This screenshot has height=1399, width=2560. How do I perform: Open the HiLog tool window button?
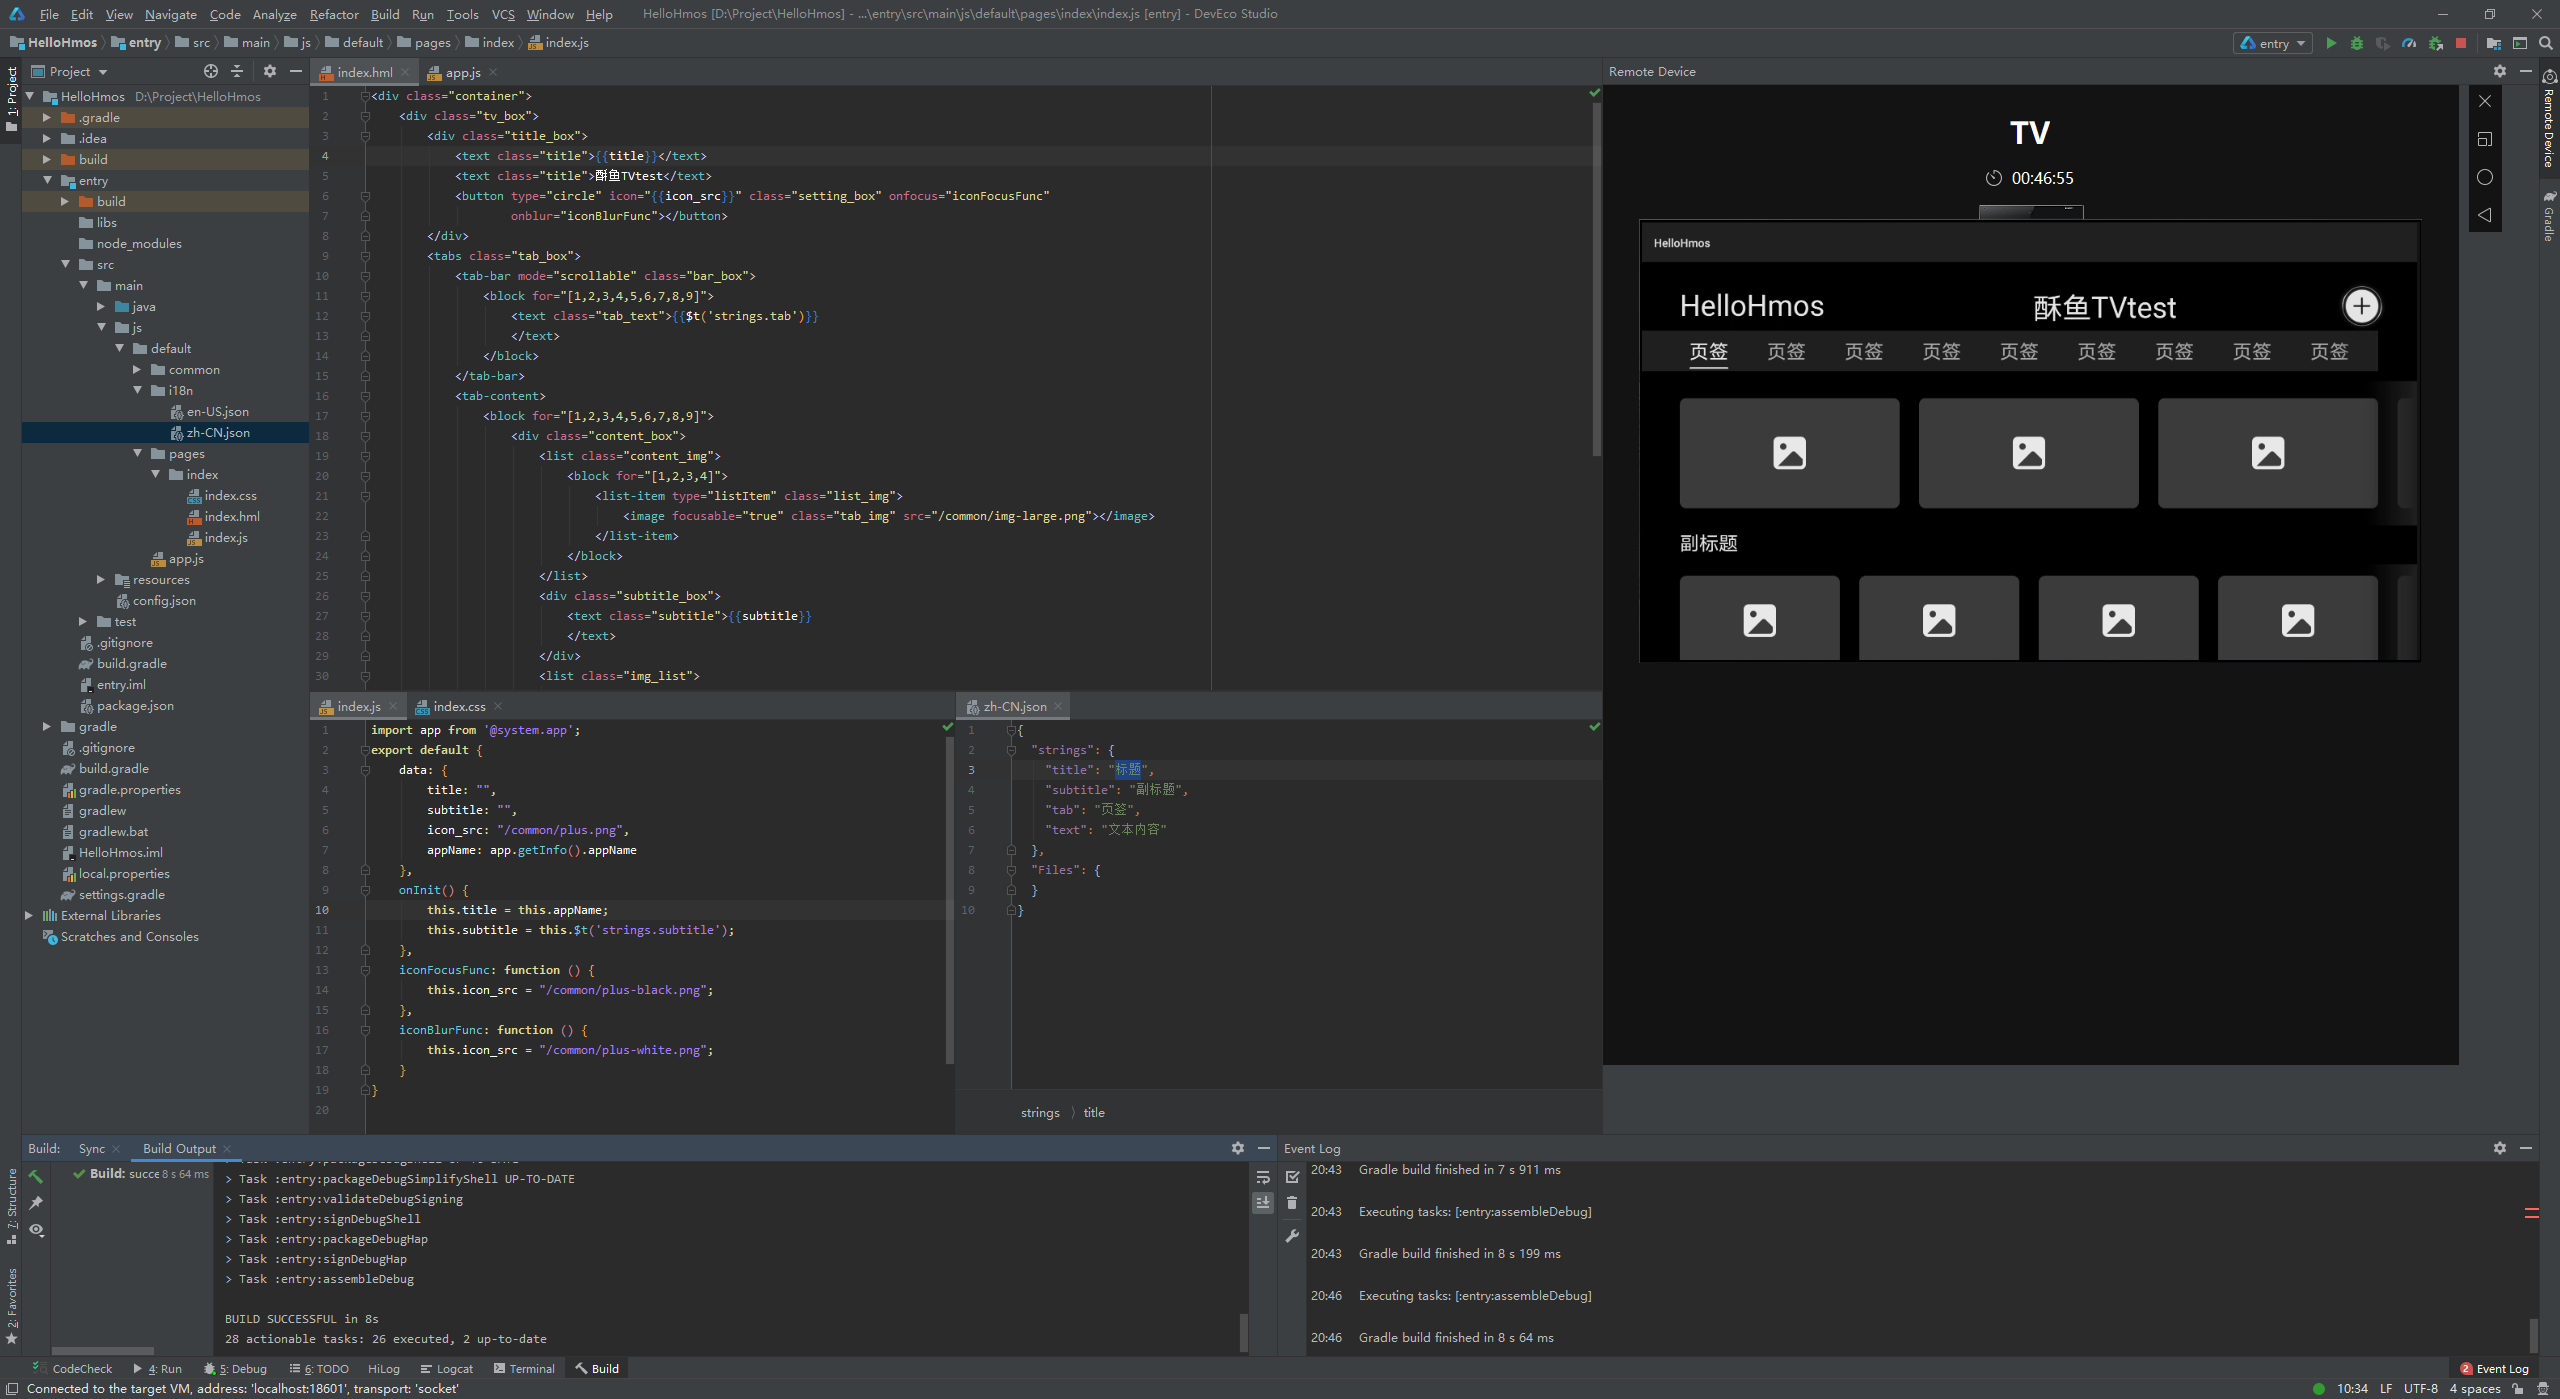click(384, 1369)
